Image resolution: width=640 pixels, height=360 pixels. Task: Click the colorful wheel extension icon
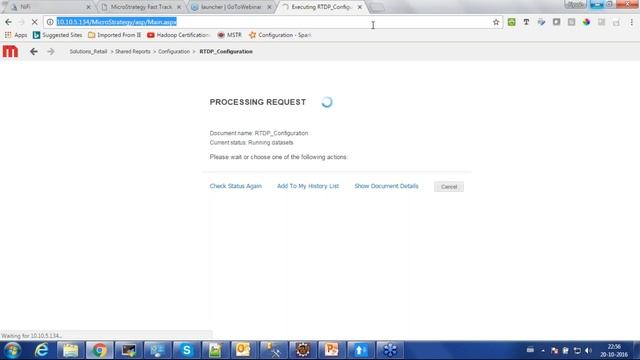(586, 22)
